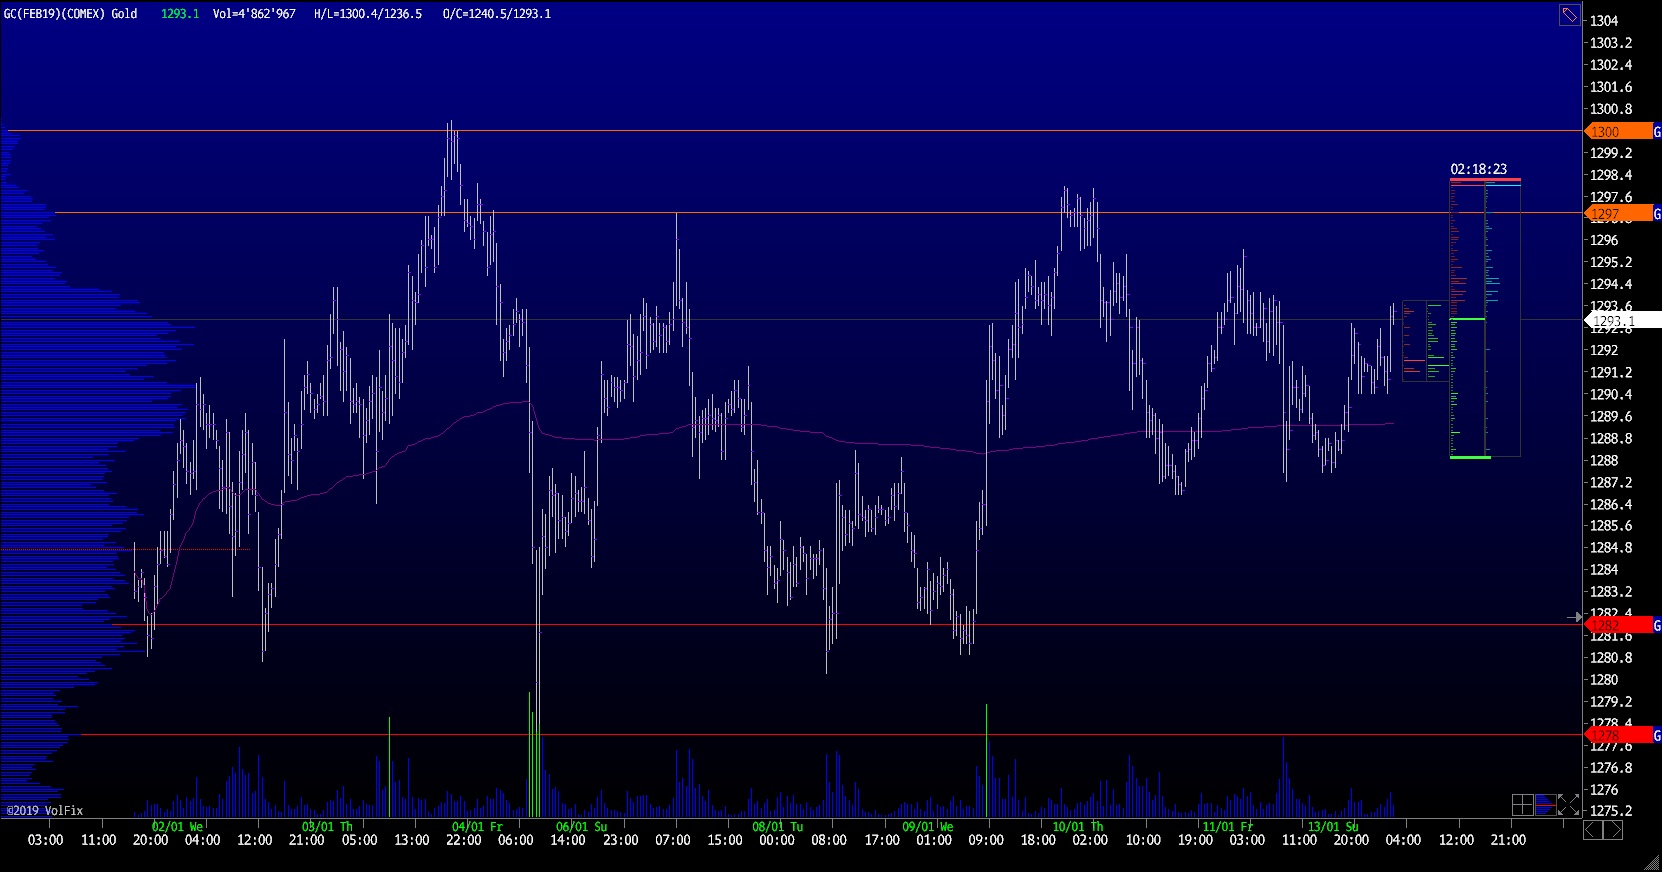Select the red 1282 price level label
1662x872 pixels.
(1617, 625)
